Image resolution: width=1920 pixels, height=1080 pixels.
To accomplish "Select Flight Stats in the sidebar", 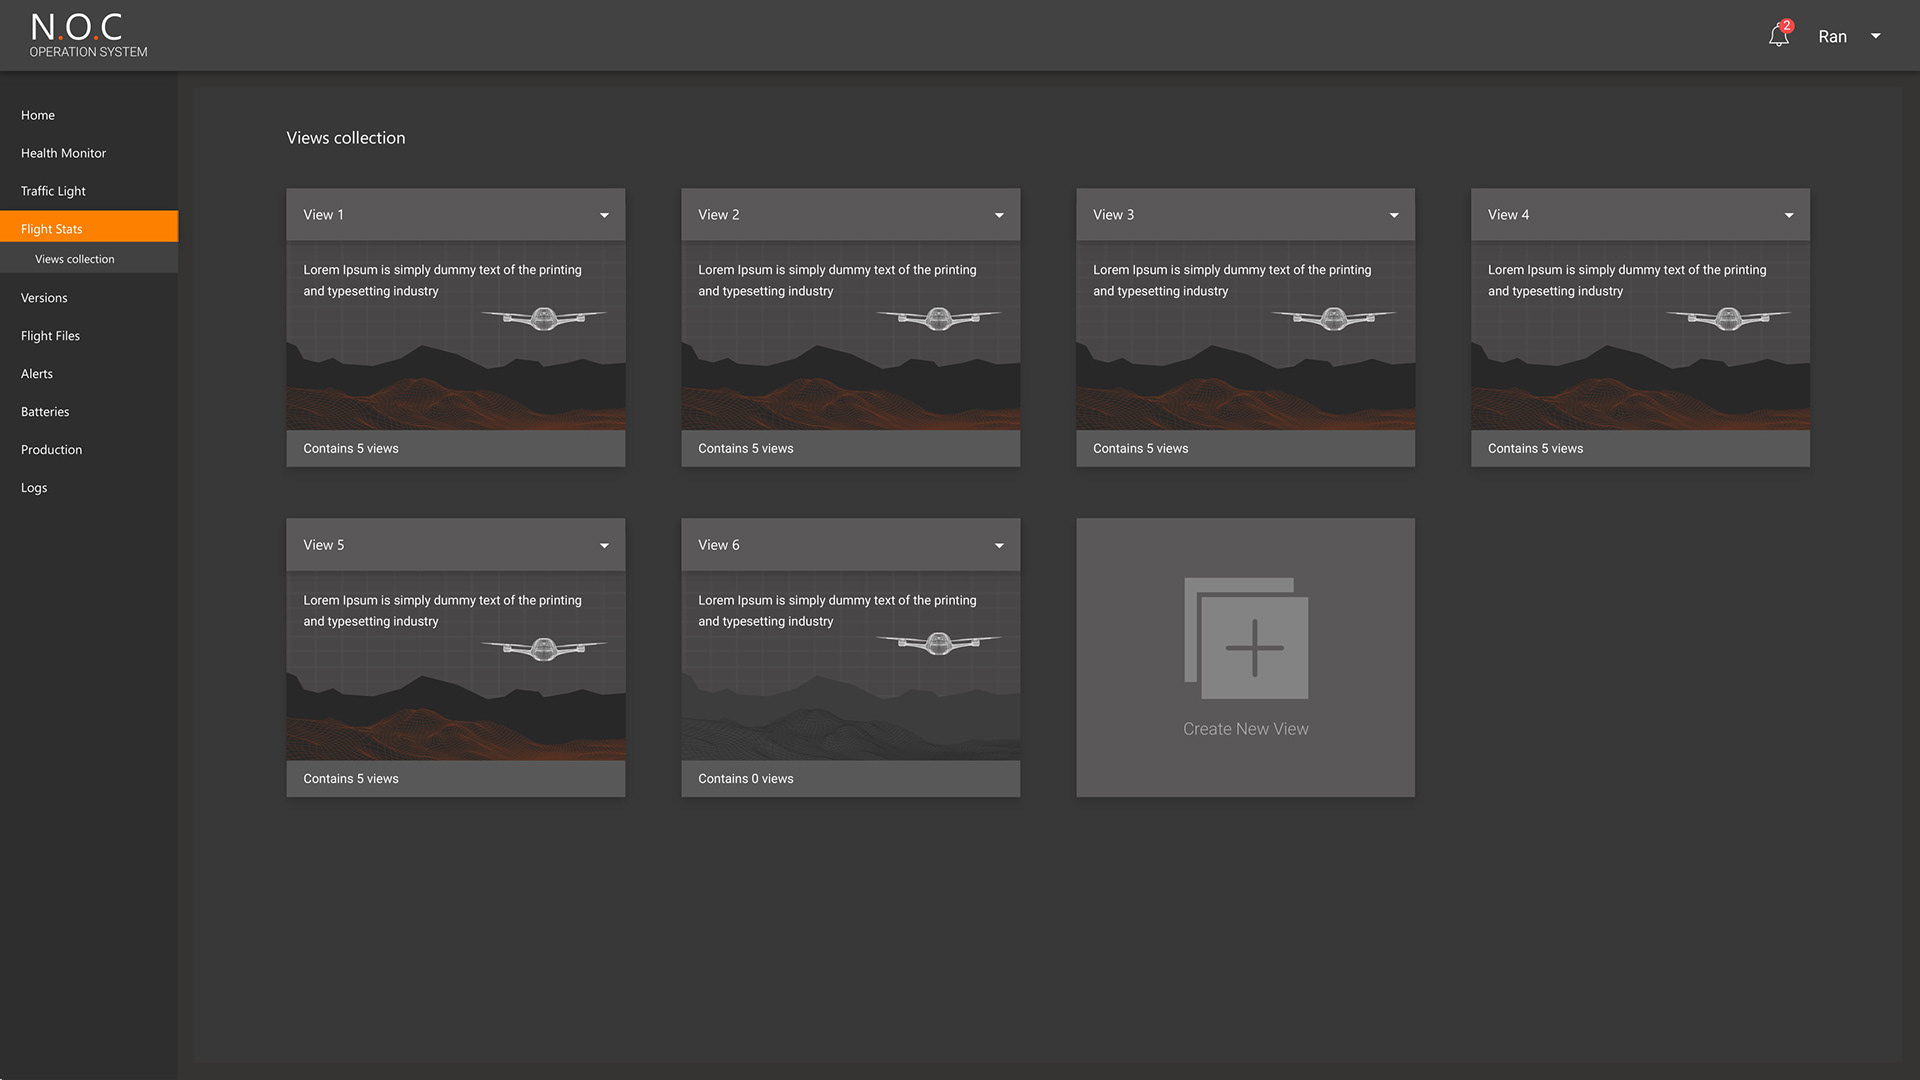I will point(89,227).
